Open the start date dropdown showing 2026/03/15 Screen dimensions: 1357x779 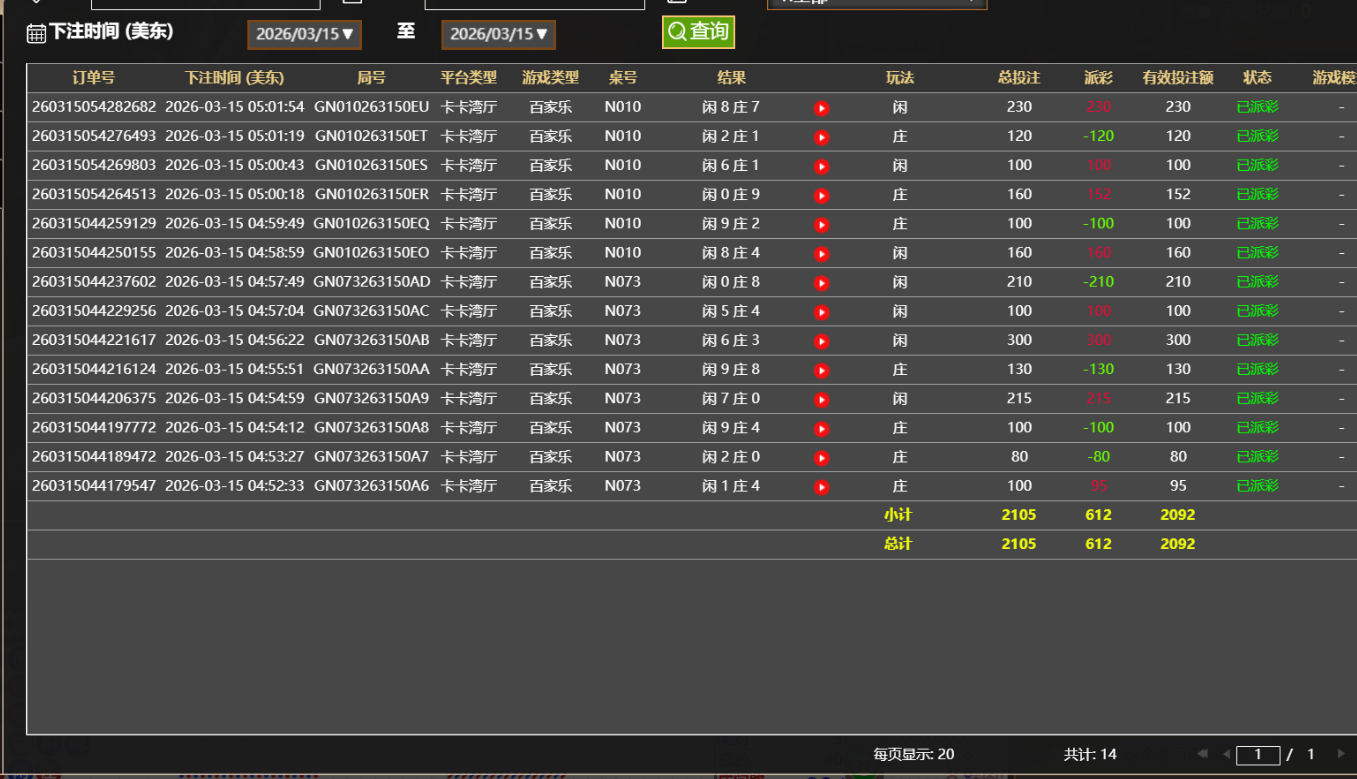[304, 33]
